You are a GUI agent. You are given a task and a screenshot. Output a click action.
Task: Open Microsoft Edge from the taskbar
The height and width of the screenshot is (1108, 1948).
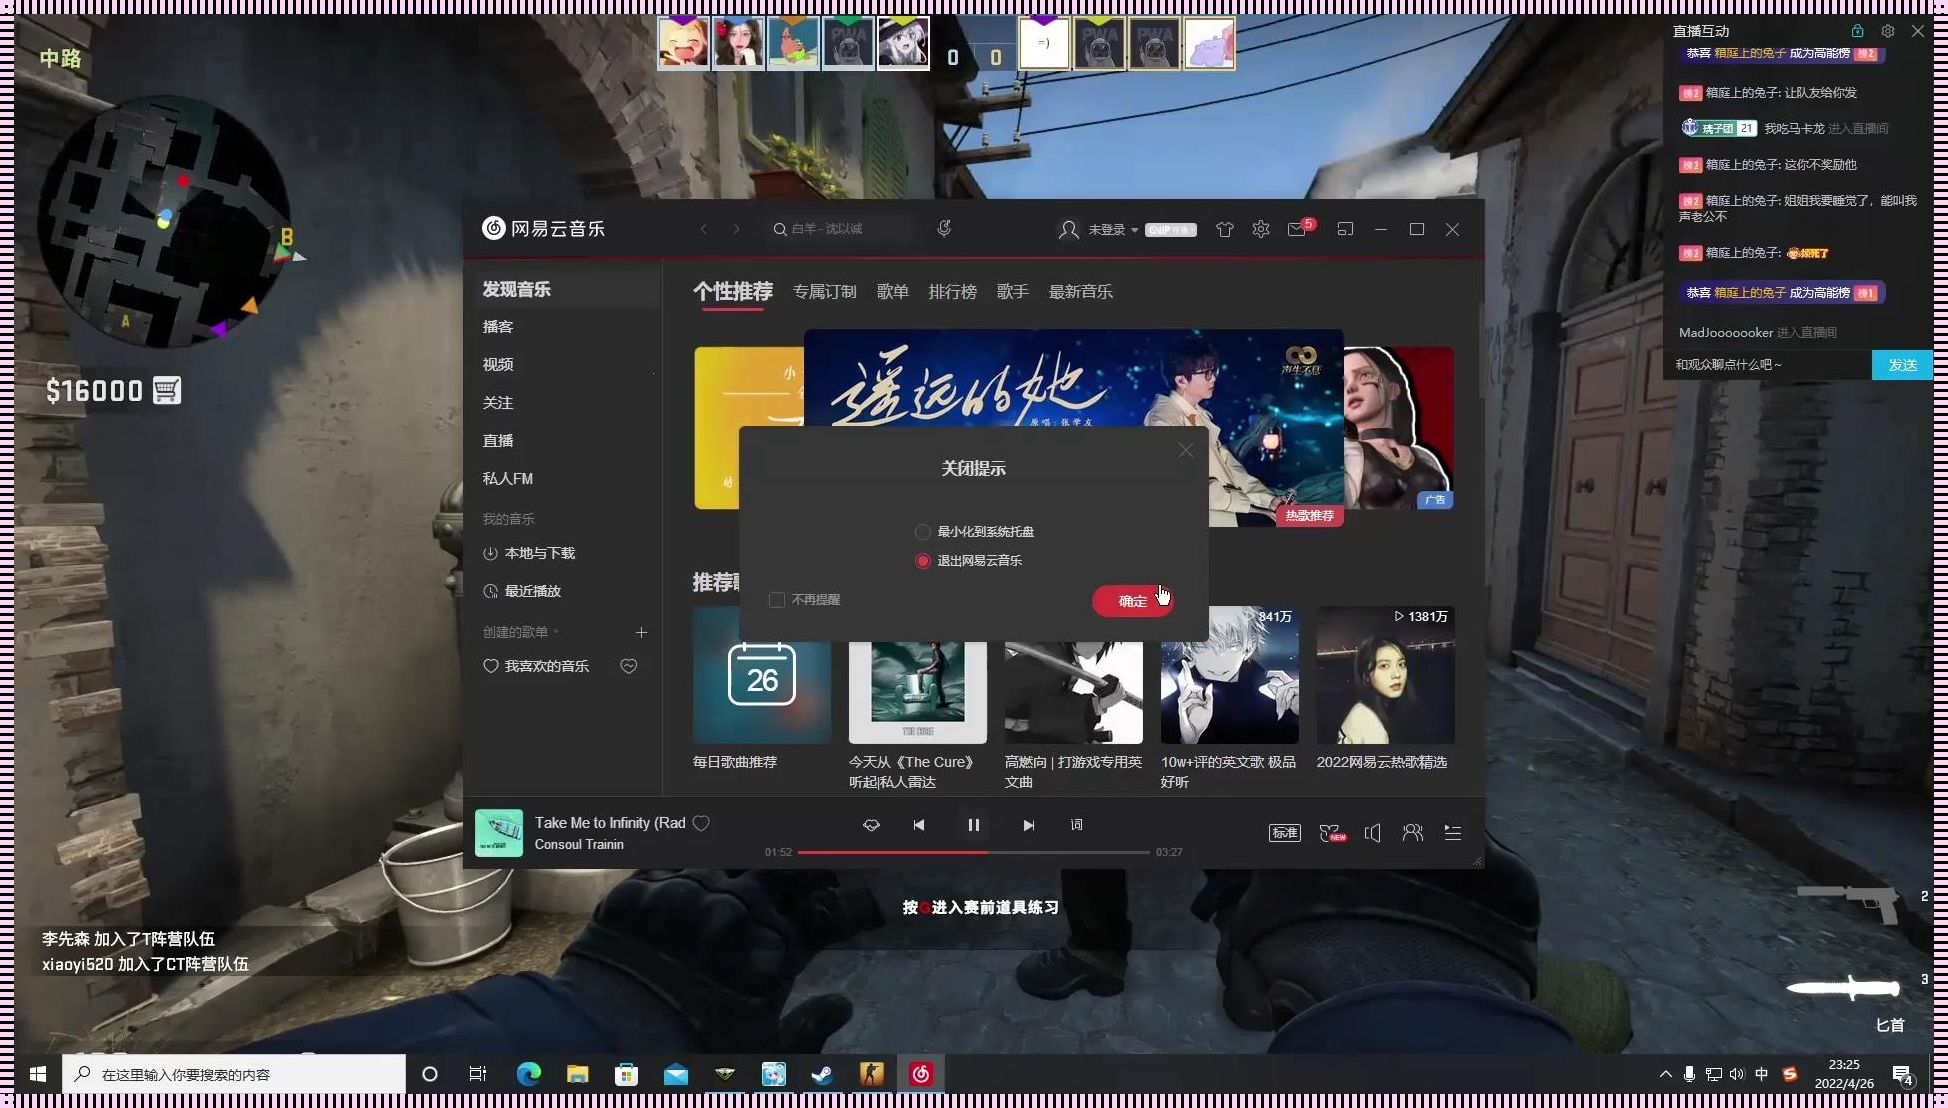click(528, 1074)
